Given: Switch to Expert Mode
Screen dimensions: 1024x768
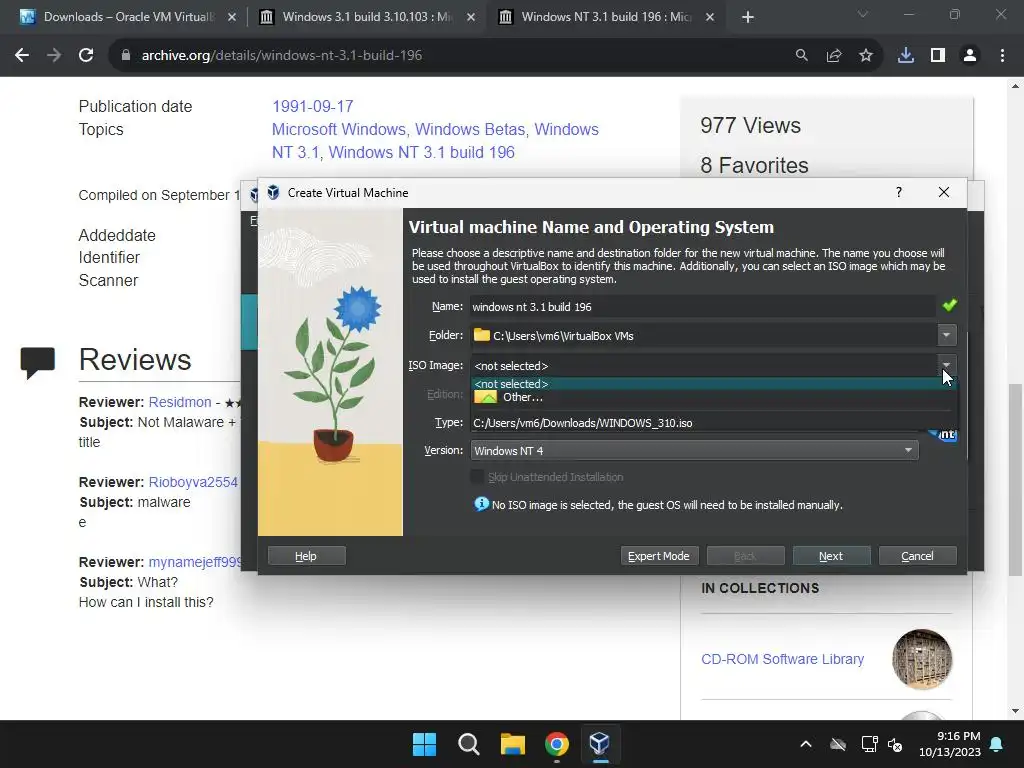Looking at the screenshot, I should click(659, 556).
